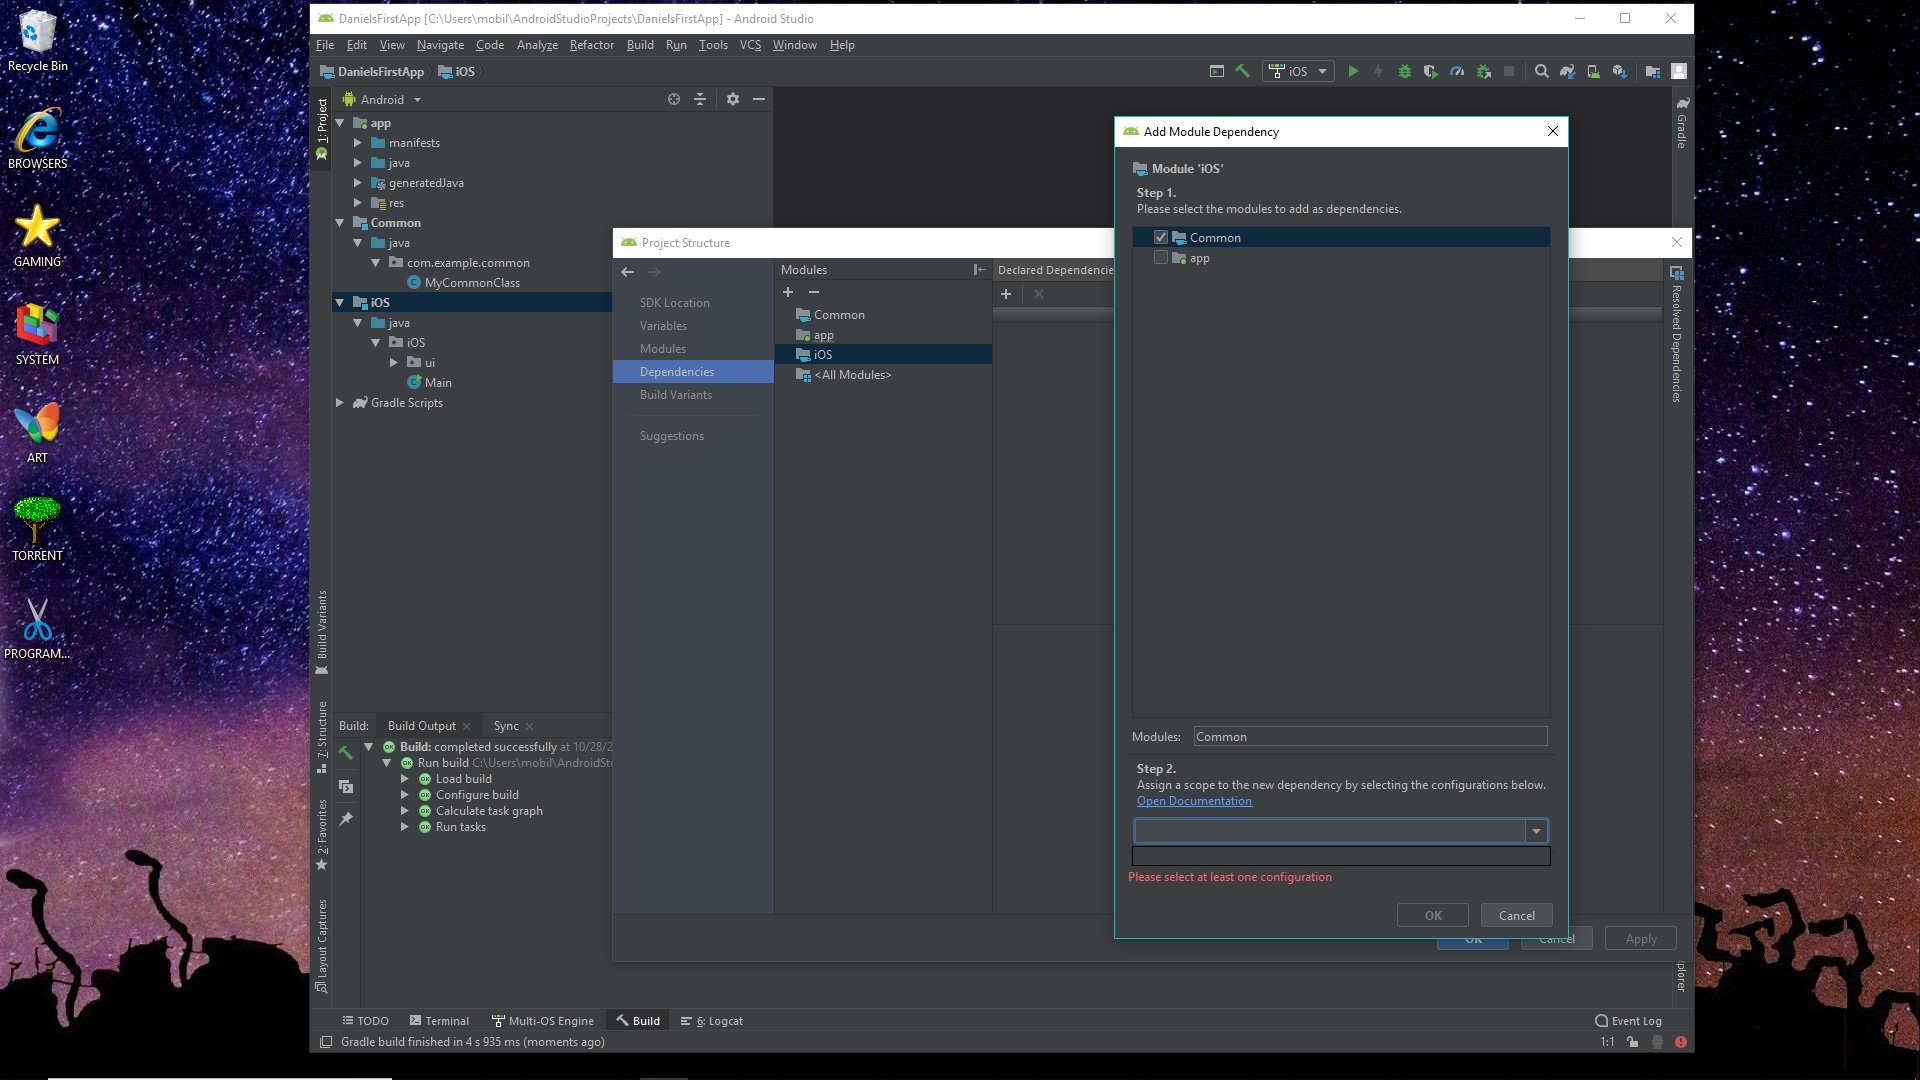Open configuration scope dropdown arrow
The width and height of the screenshot is (1920, 1080).
[x=1536, y=831]
